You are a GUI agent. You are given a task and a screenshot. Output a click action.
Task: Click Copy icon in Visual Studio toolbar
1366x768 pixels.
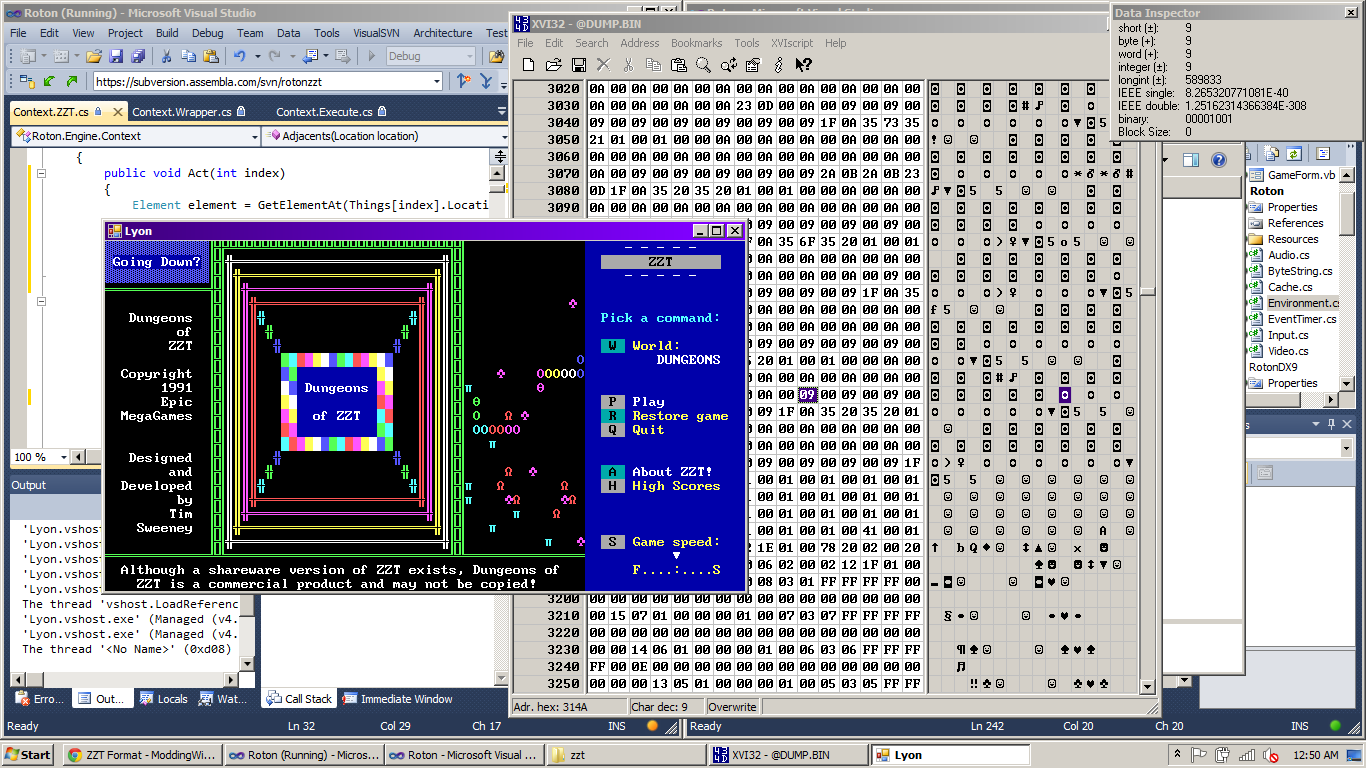[x=188, y=56]
